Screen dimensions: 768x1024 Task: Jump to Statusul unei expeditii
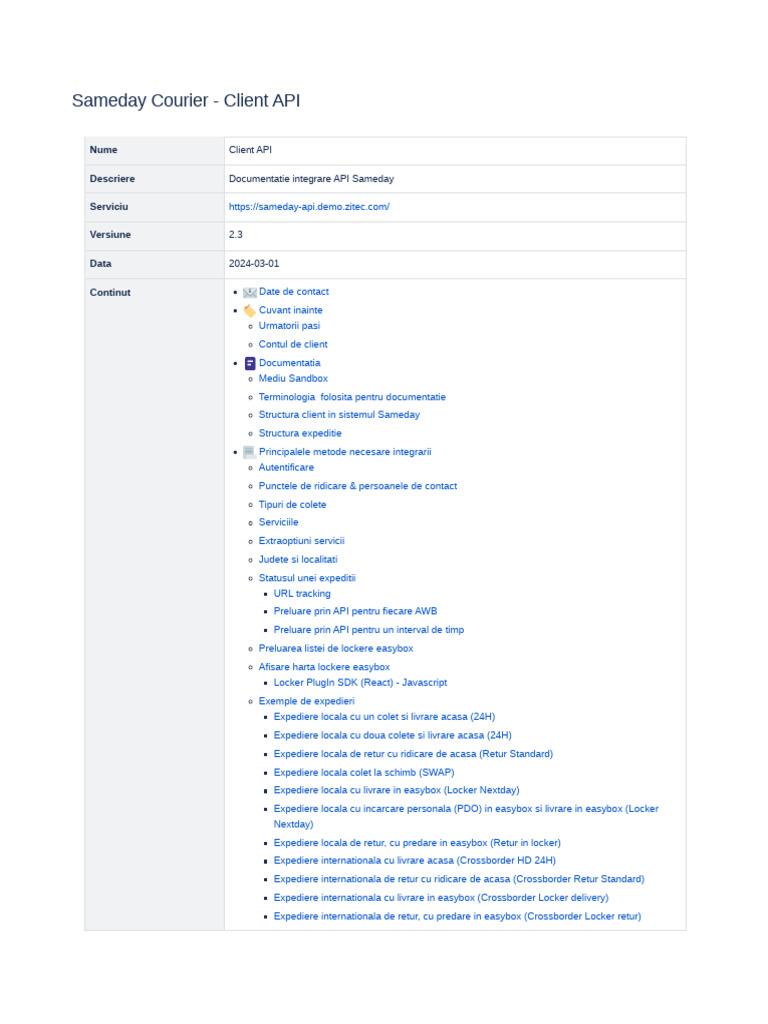point(308,578)
